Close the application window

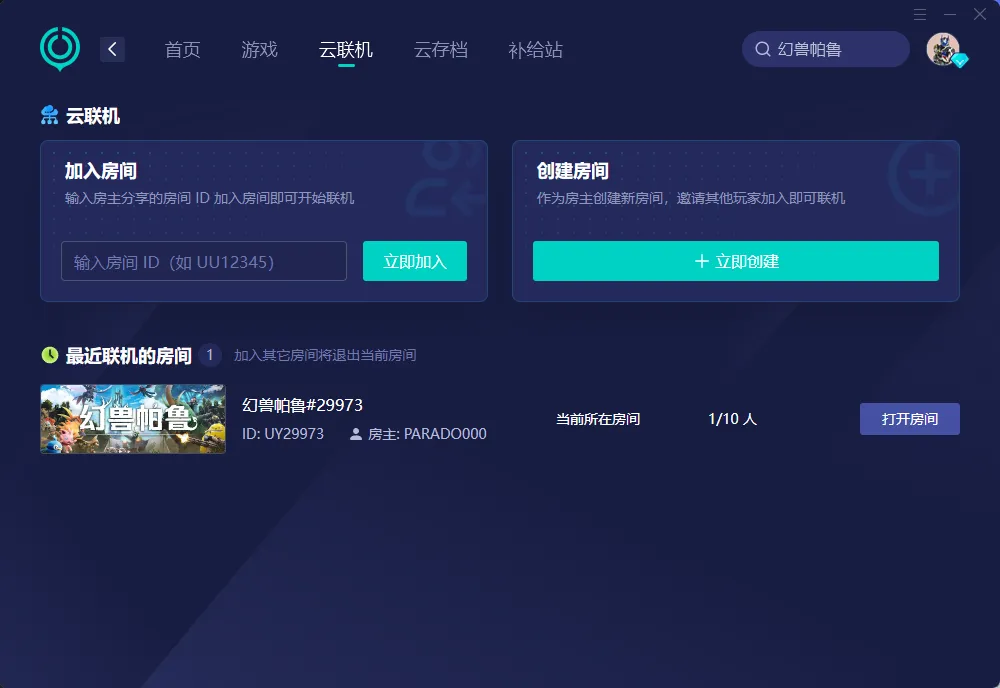tap(980, 14)
